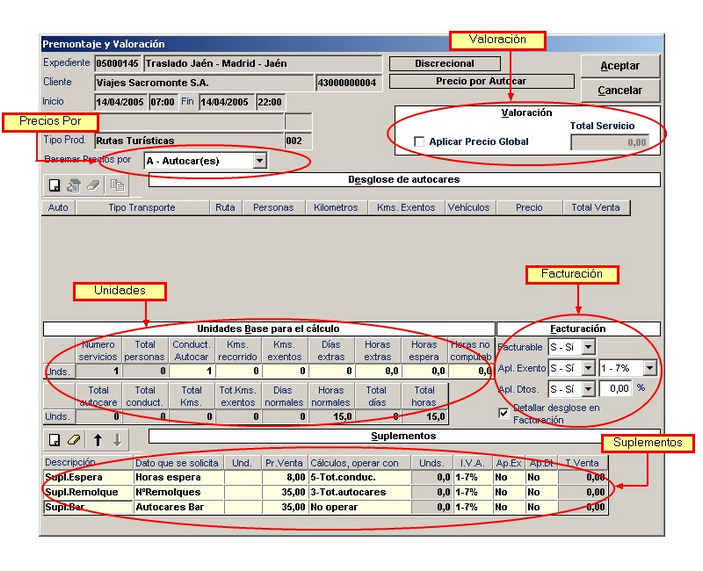Enable Aplicar Precio Global checkbox

(419, 142)
